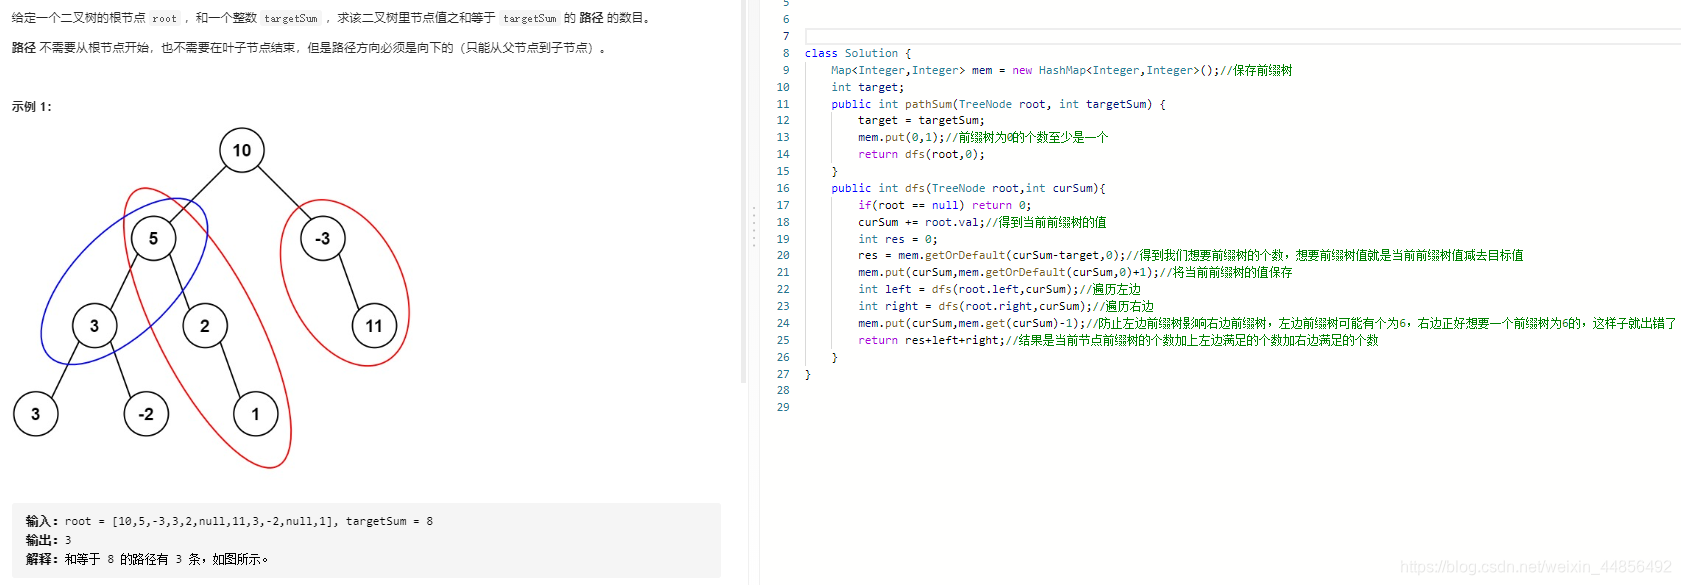Click line number 29 in the gutter
The width and height of the screenshot is (1681, 585).
point(783,407)
